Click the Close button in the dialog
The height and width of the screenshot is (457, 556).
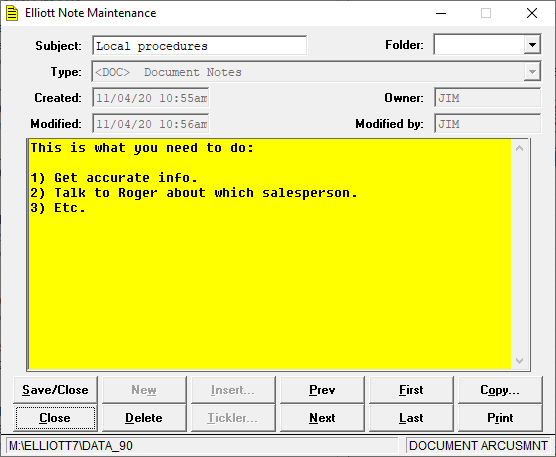[x=55, y=418]
